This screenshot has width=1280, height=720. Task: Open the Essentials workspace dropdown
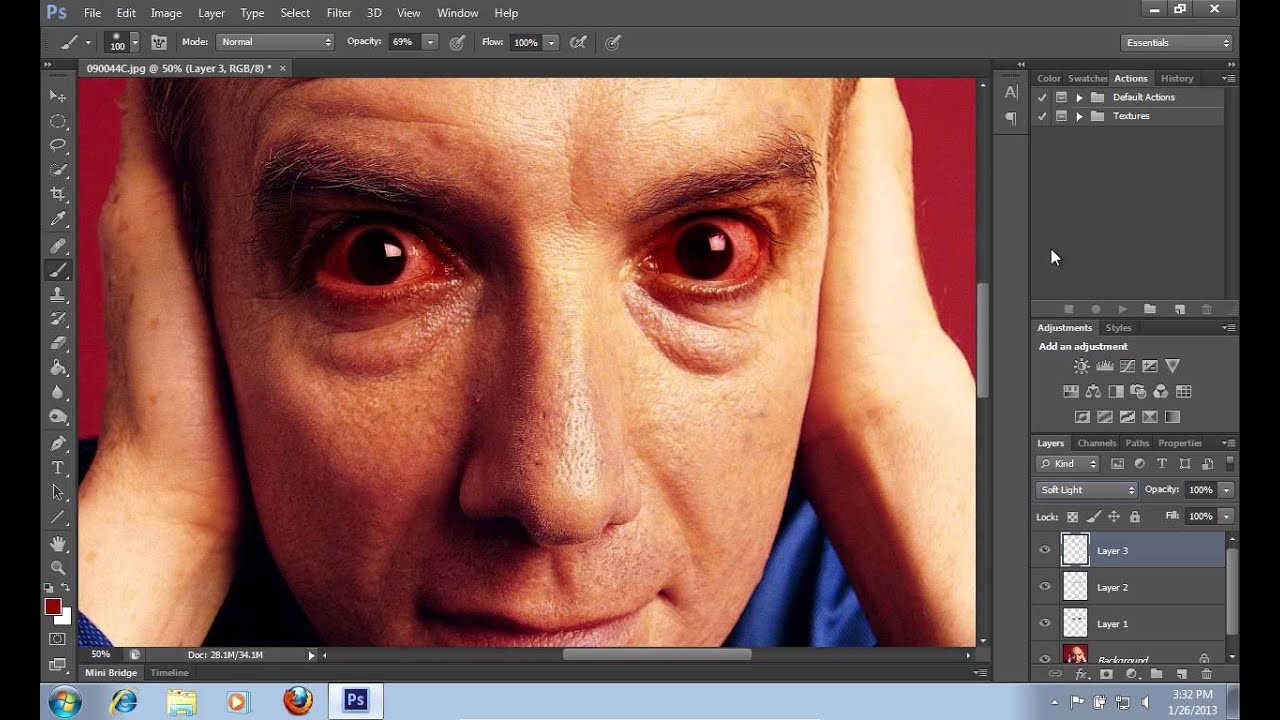point(1177,42)
